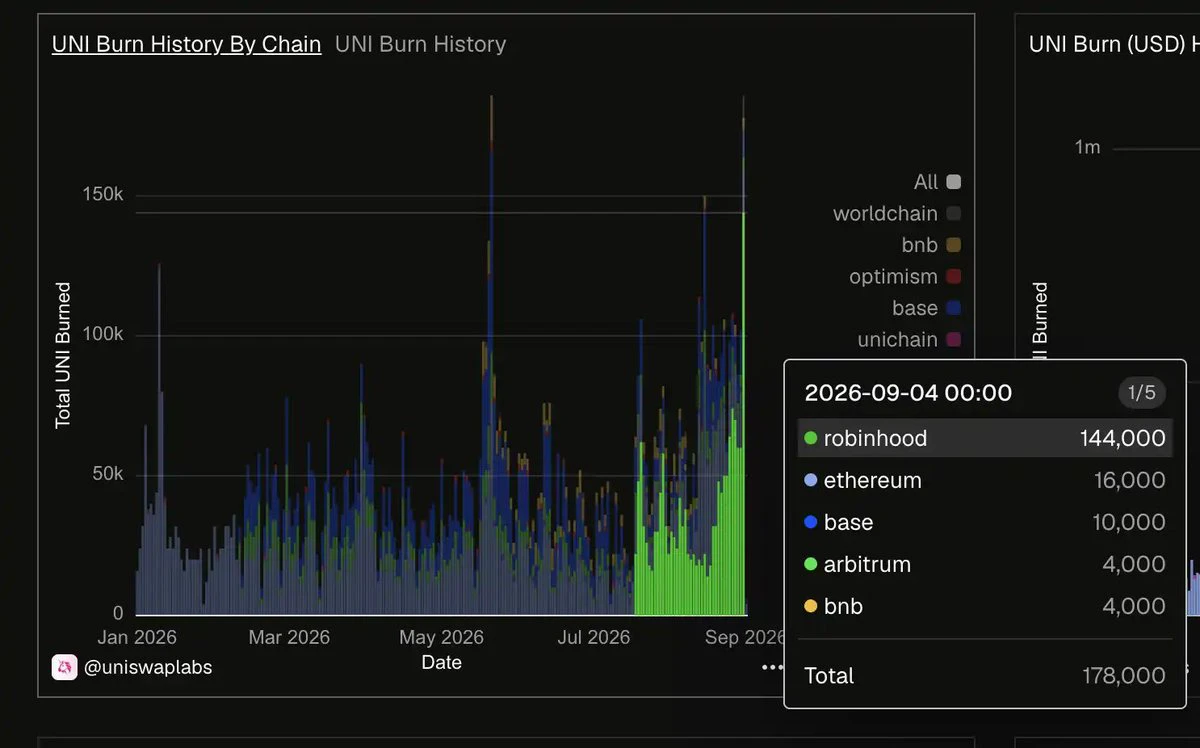The width and height of the screenshot is (1200, 748).
Task: Open the @uniswaplabs profile link
Action: tap(148, 667)
